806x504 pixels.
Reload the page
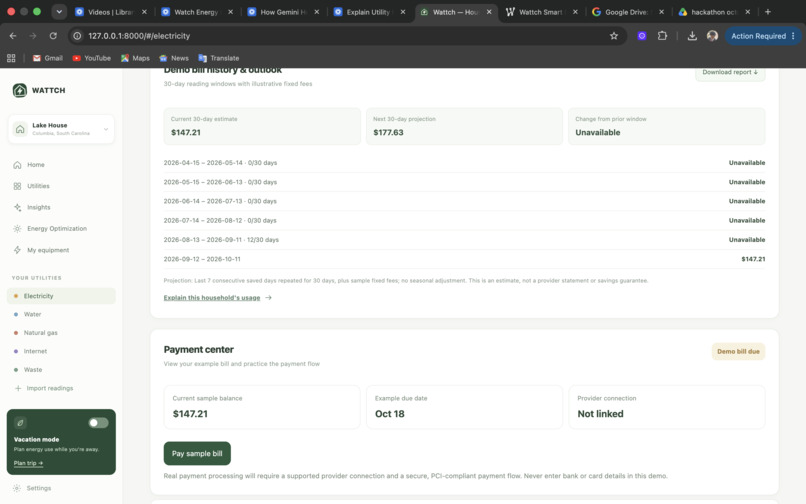[53, 36]
